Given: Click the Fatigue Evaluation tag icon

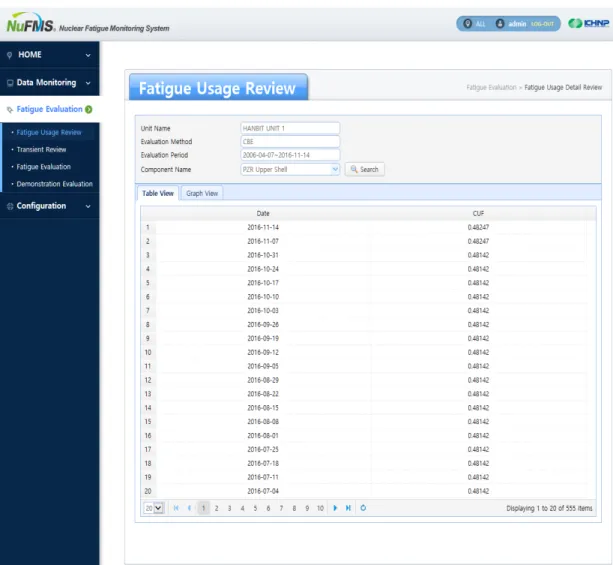Looking at the screenshot, I should [x=10, y=110].
